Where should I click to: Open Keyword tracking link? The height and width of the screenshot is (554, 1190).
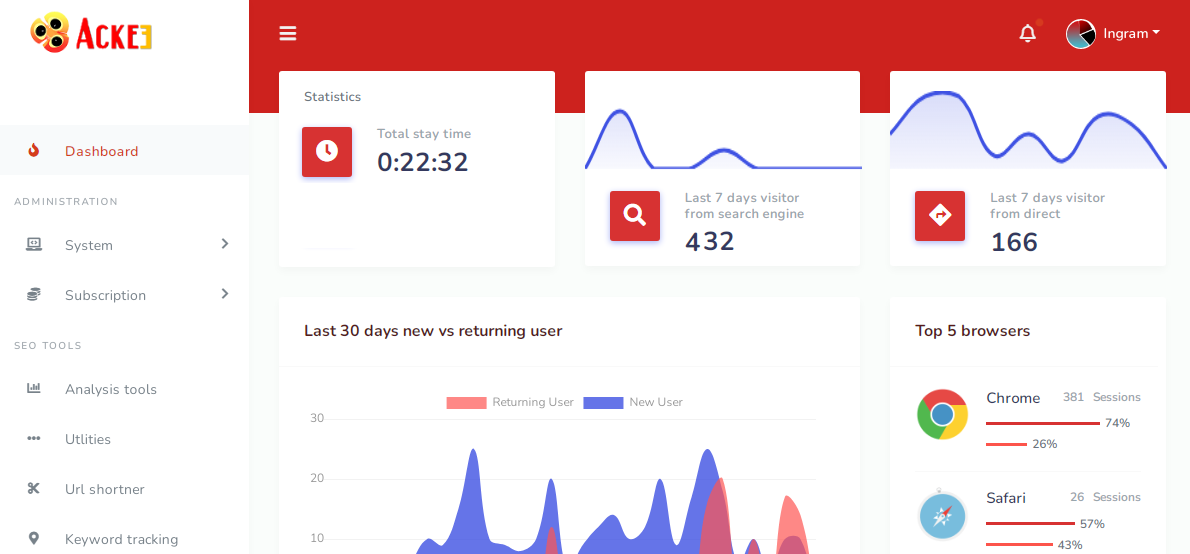click(x=121, y=539)
